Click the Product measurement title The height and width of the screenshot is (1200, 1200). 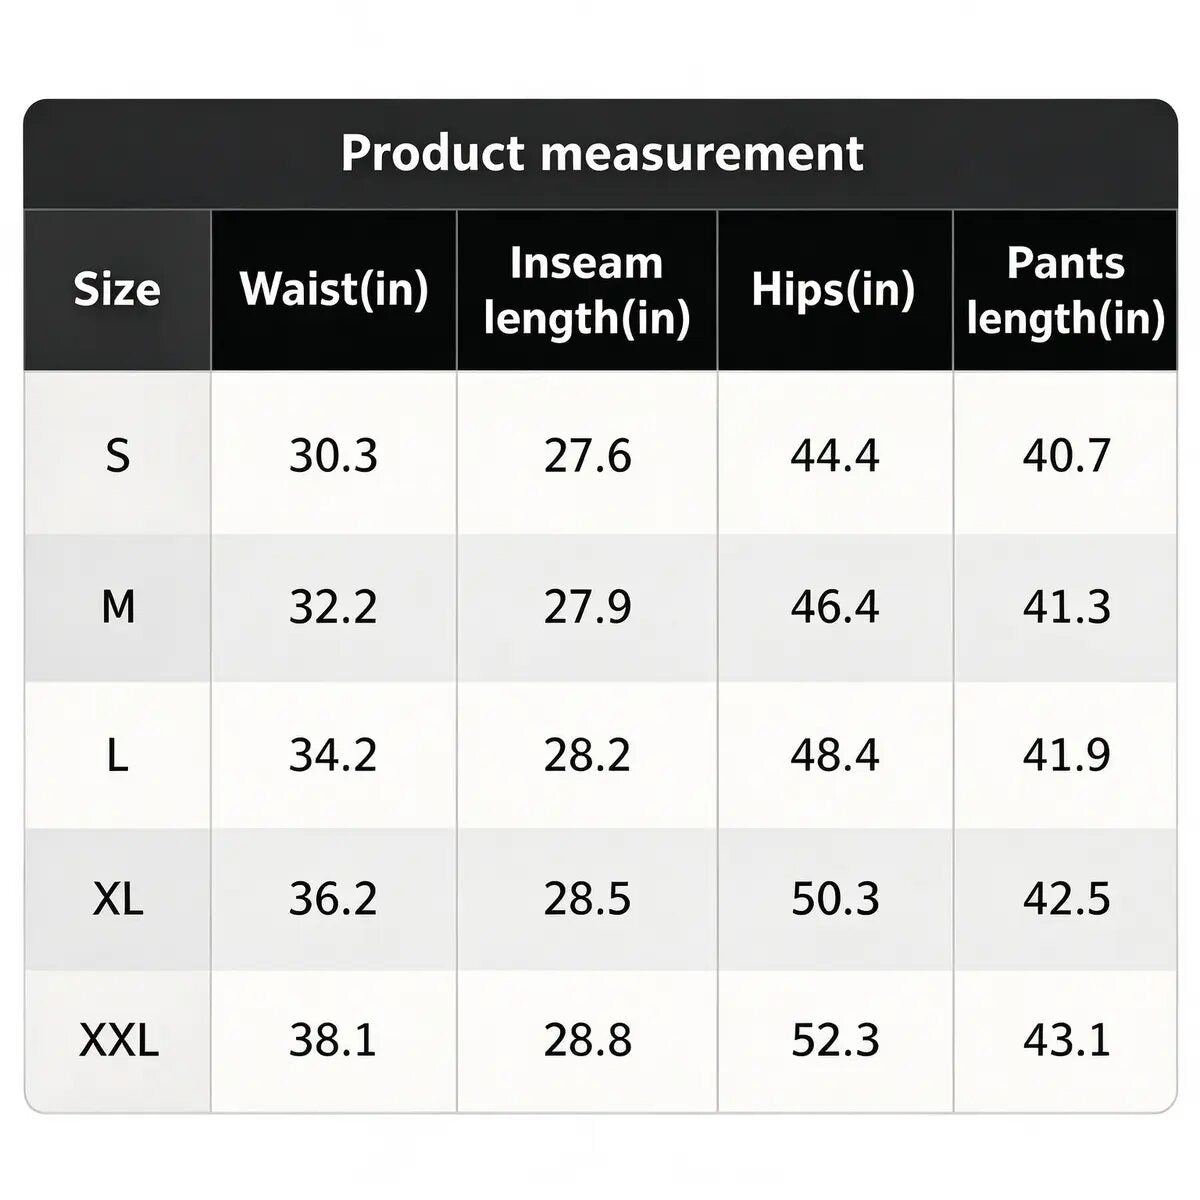602,153
